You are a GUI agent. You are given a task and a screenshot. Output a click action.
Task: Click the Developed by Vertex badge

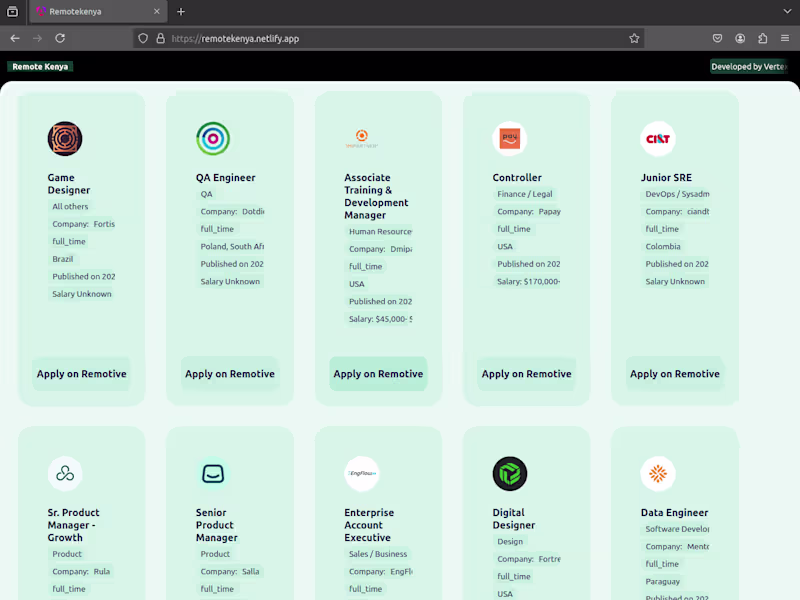tap(749, 66)
